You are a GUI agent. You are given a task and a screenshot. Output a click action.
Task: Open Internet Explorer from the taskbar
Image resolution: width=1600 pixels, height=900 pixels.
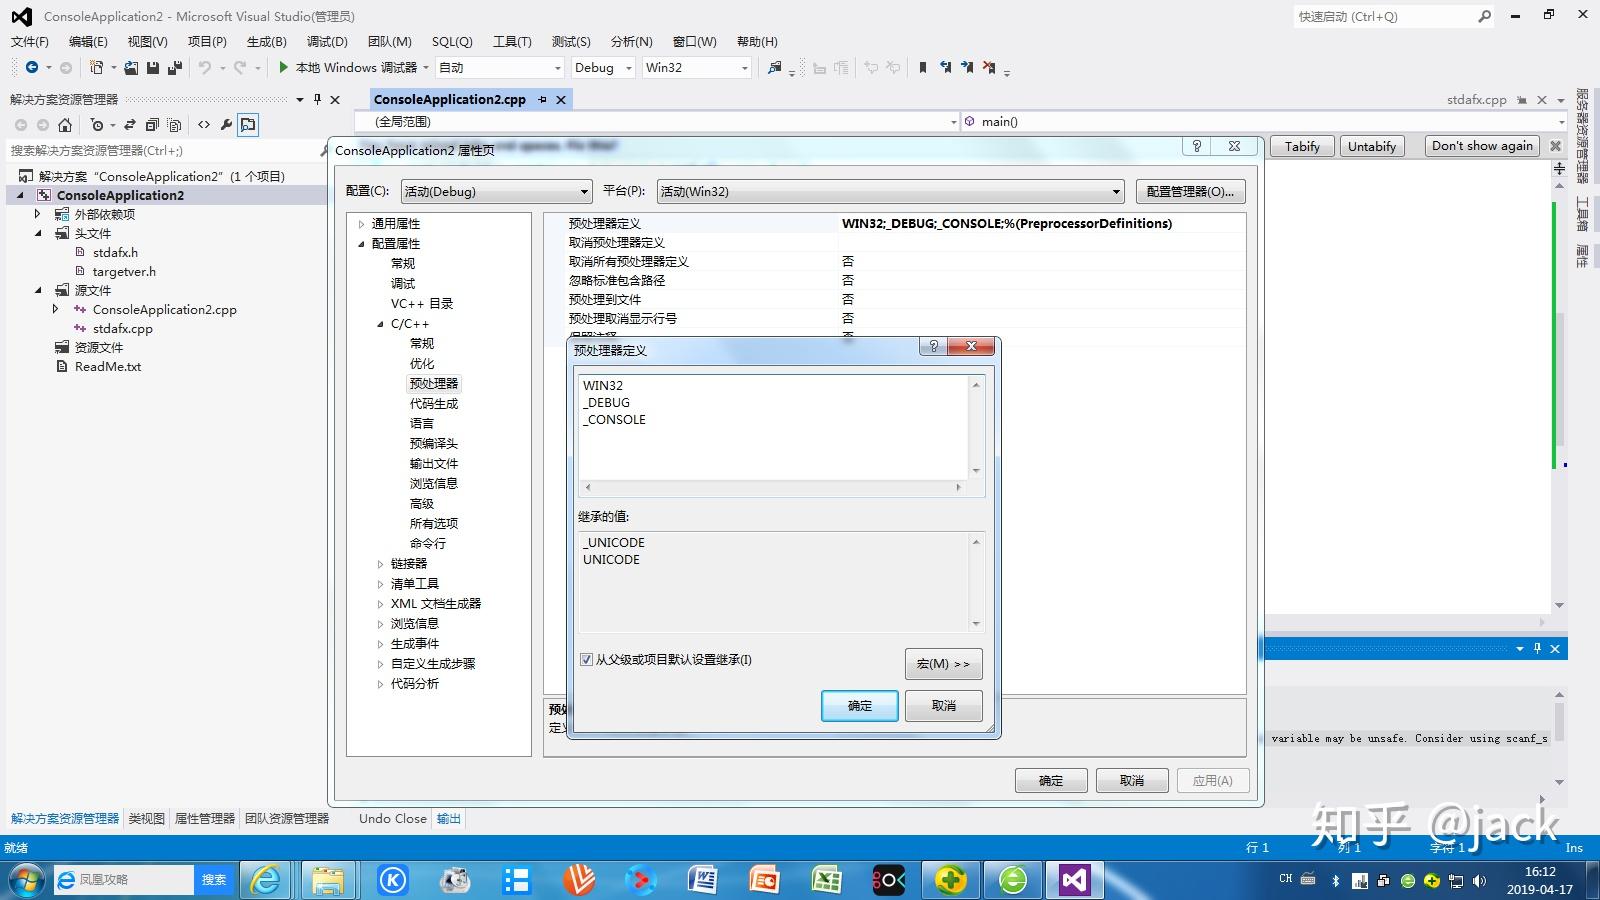(x=265, y=880)
